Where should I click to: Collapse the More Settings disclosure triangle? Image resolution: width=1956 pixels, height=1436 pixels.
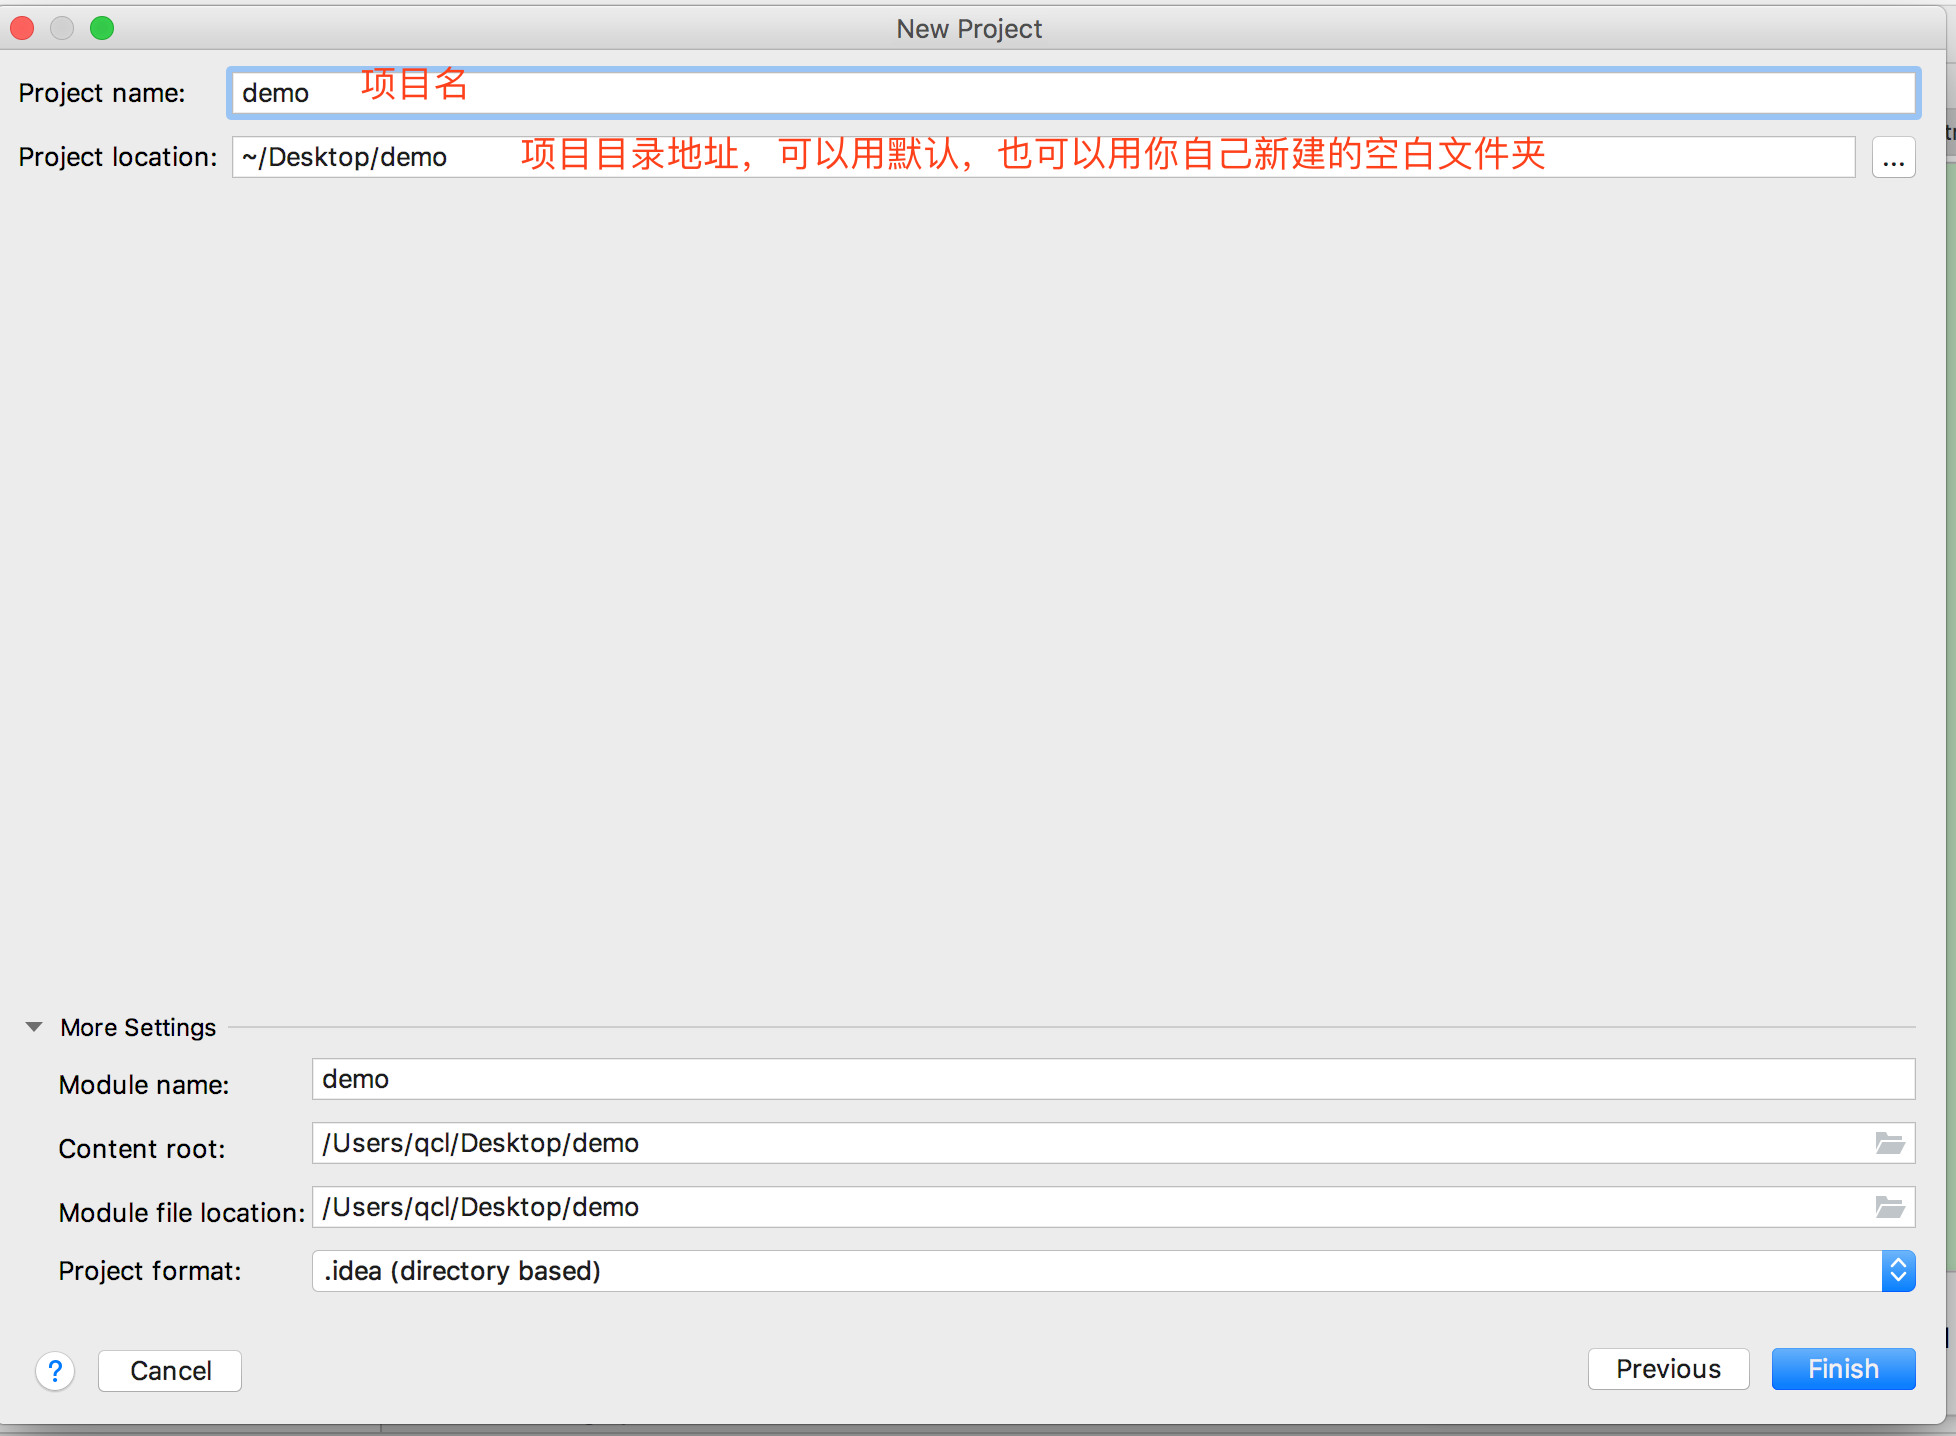(34, 1027)
